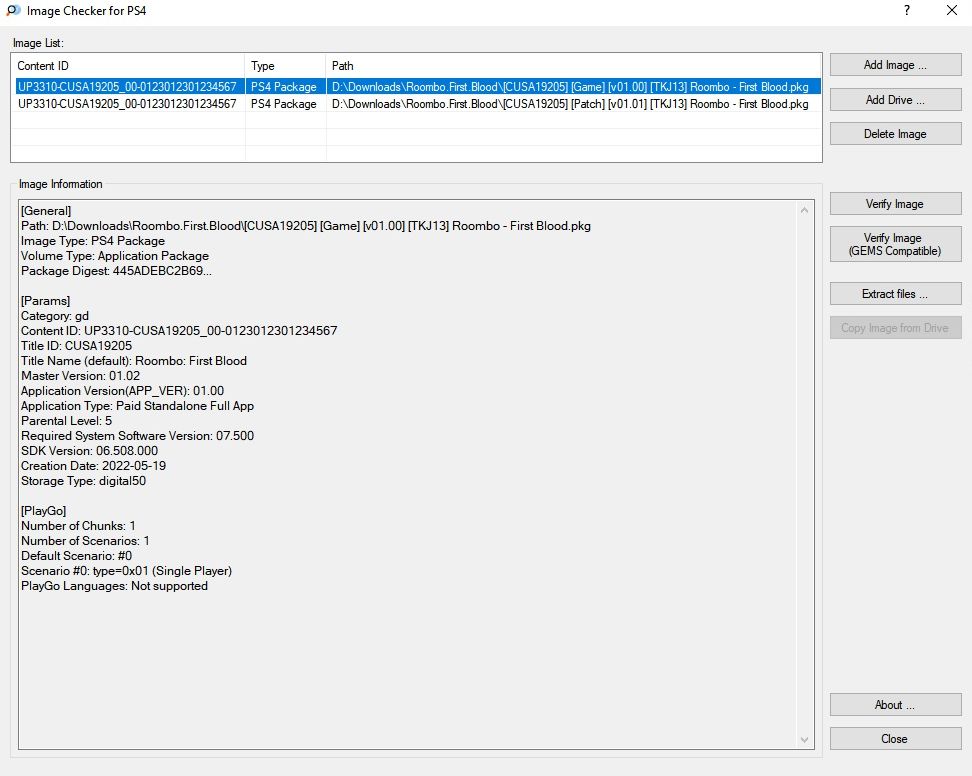
Task: Click the Parental Level: 5 line
Action: click(66, 421)
